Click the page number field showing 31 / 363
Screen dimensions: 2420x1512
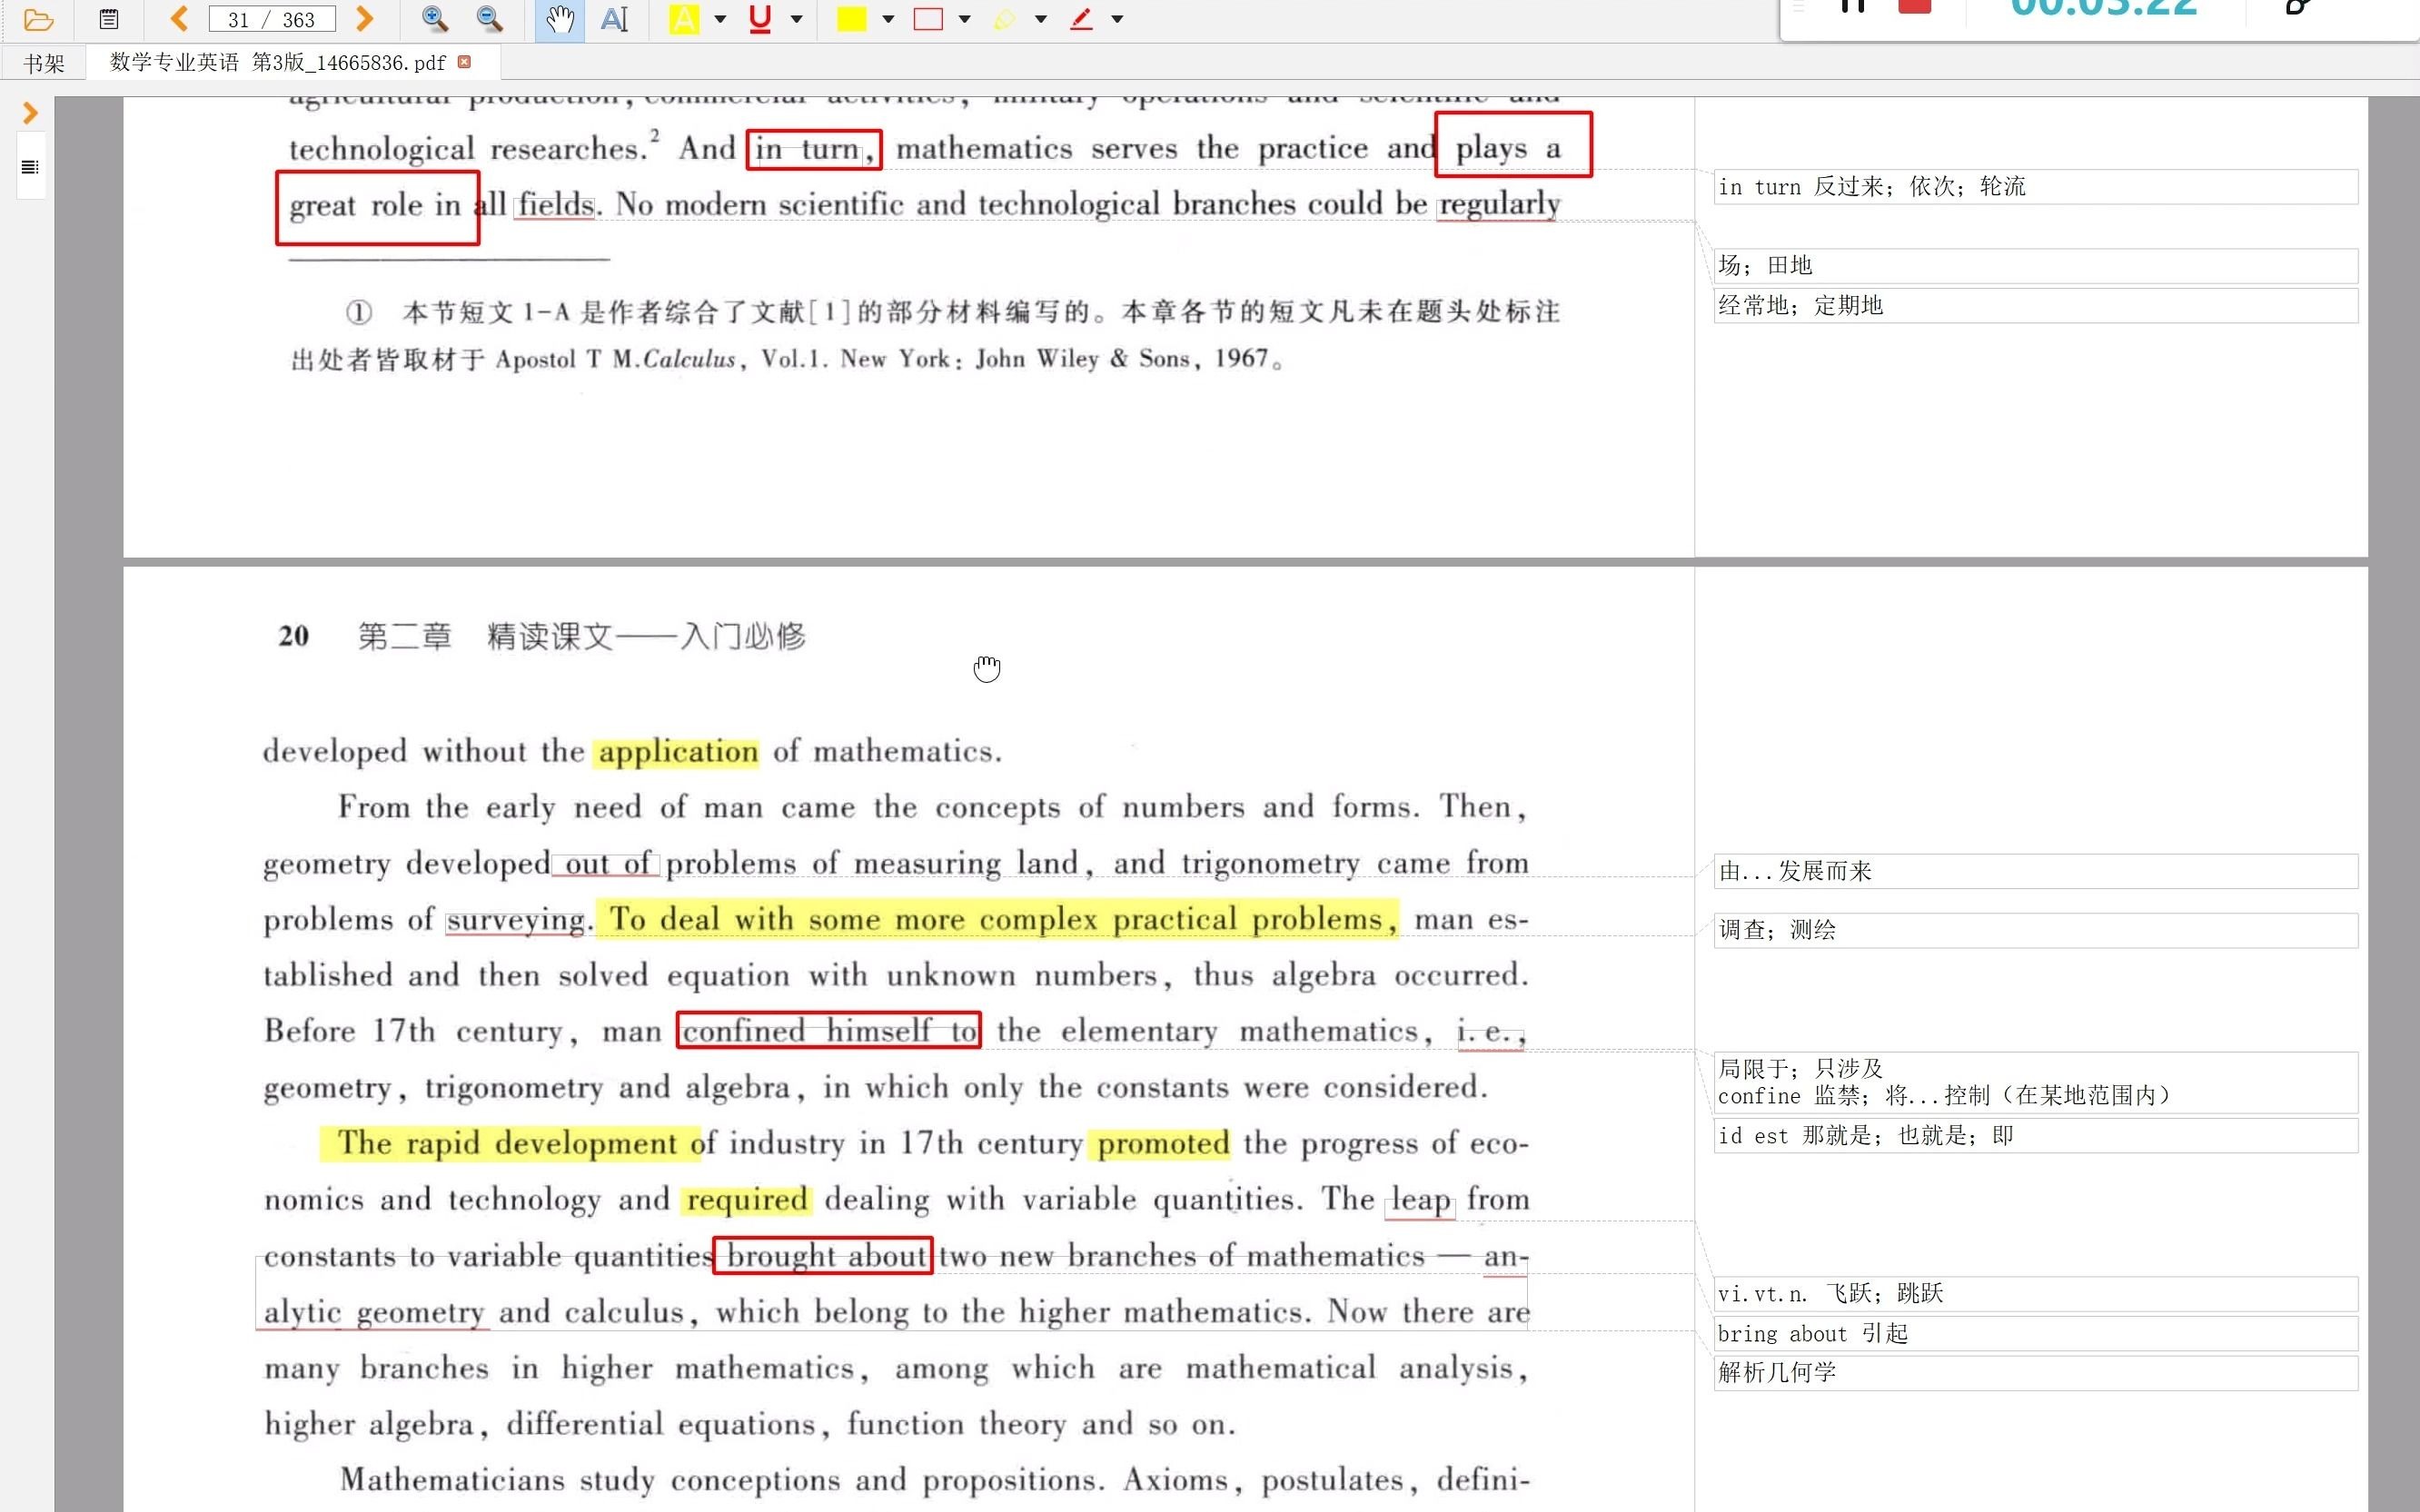(x=272, y=19)
